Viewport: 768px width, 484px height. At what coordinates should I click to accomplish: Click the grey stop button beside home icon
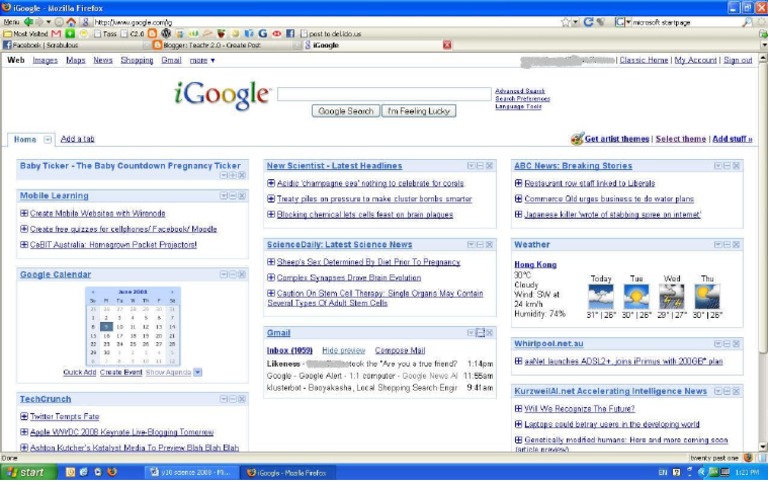(59, 22)
